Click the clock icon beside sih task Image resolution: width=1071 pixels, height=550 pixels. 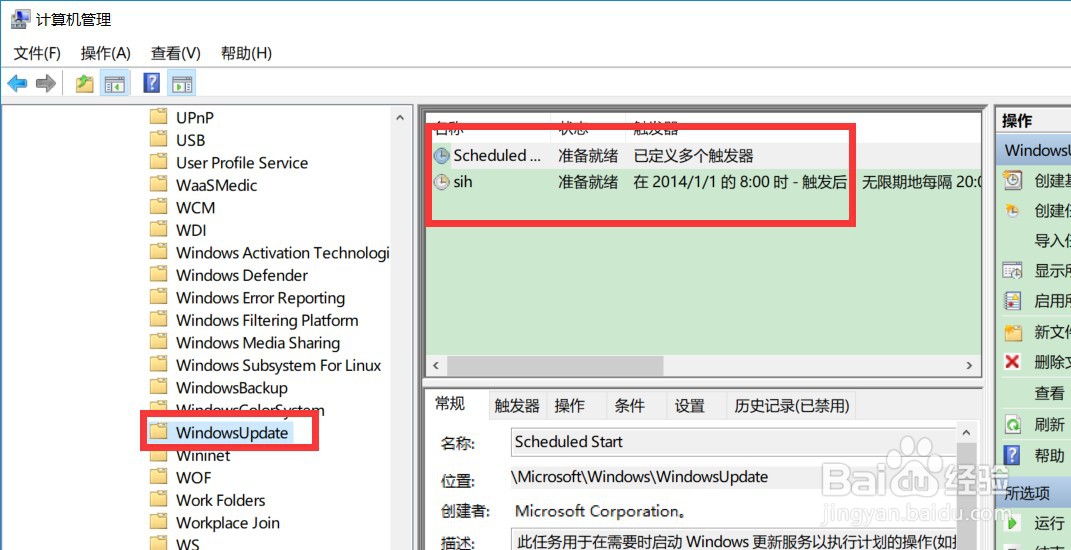(x=442, y=182)
